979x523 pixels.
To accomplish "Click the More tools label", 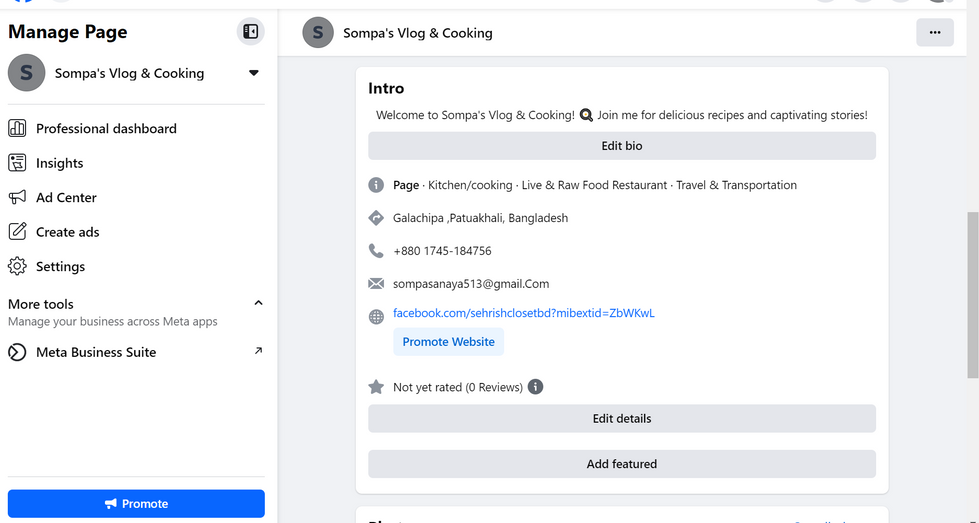I will click(41, 305).
